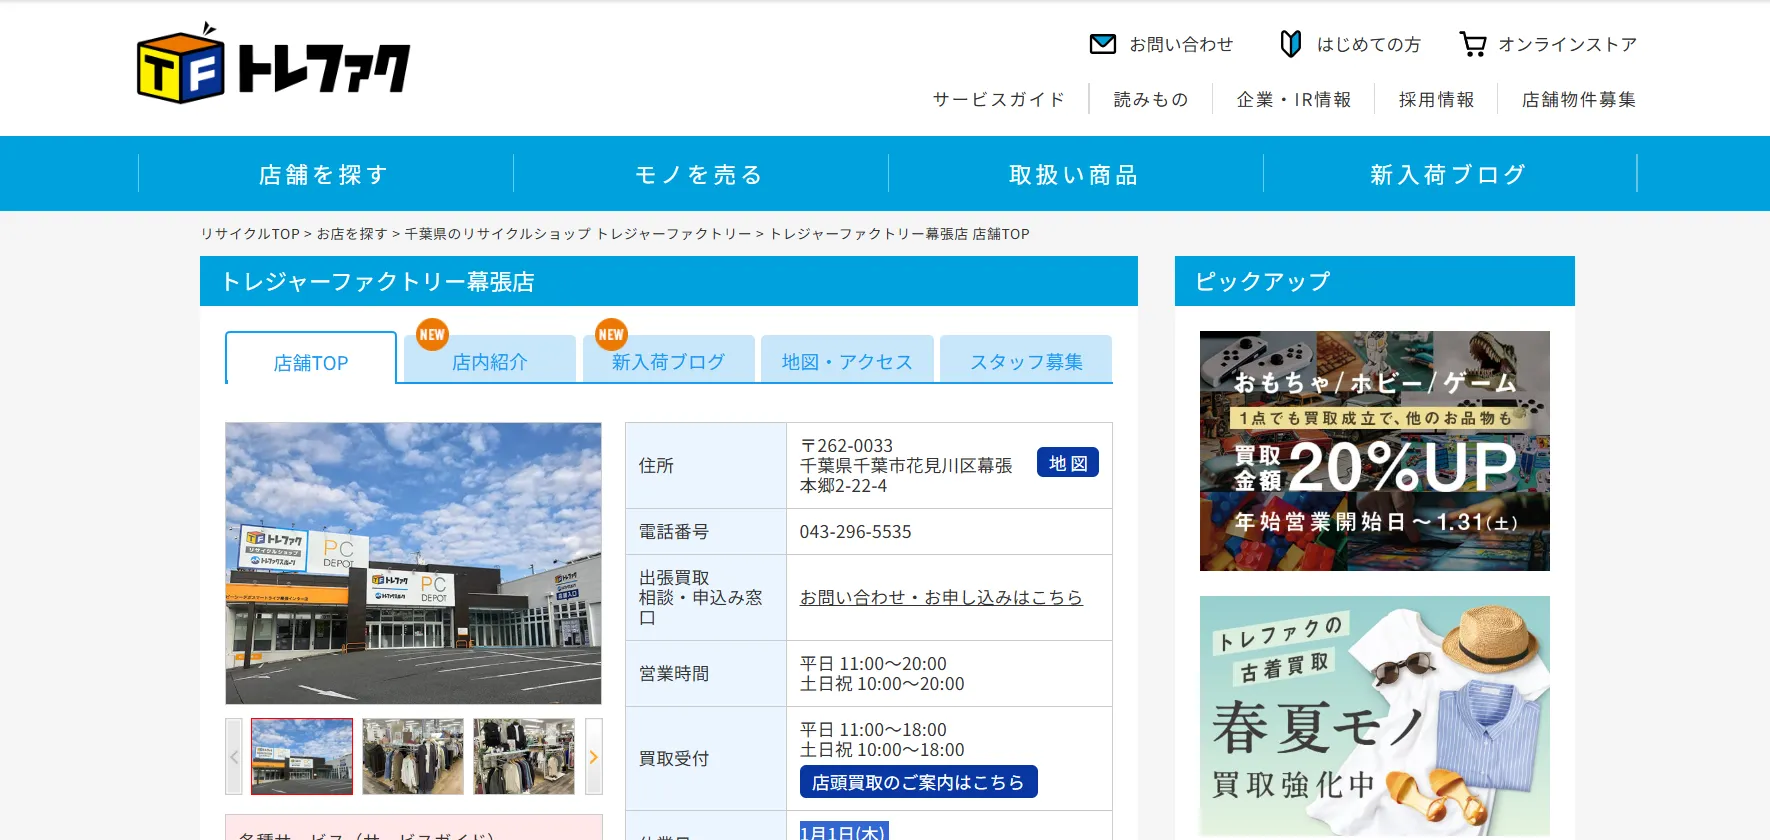1770x840 pixels.
Task: Follow the お問い合わせ・お申し込みはこちら link
Action: click(x=940, y=597)
